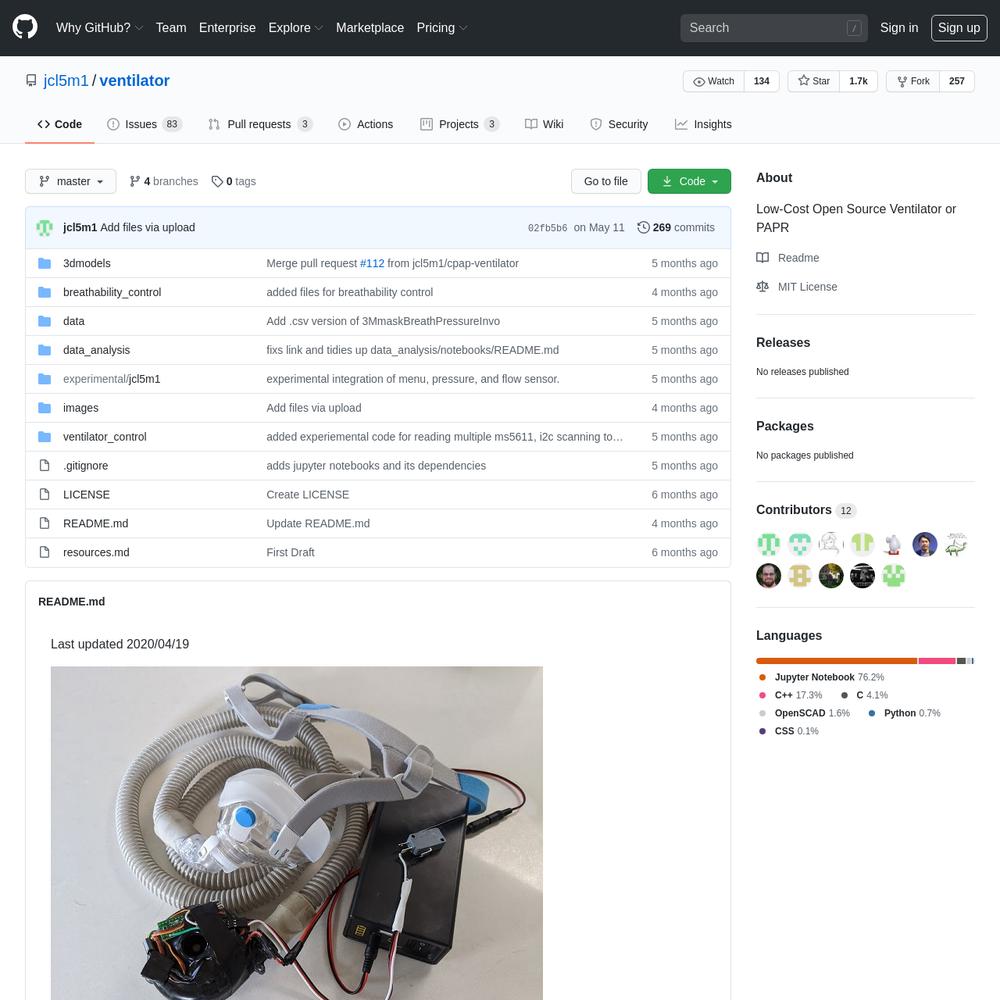The width and height of the screenshot is (1000, 1000).
Task: Click the commit history clock icon
Action: (x=643, y=227)
